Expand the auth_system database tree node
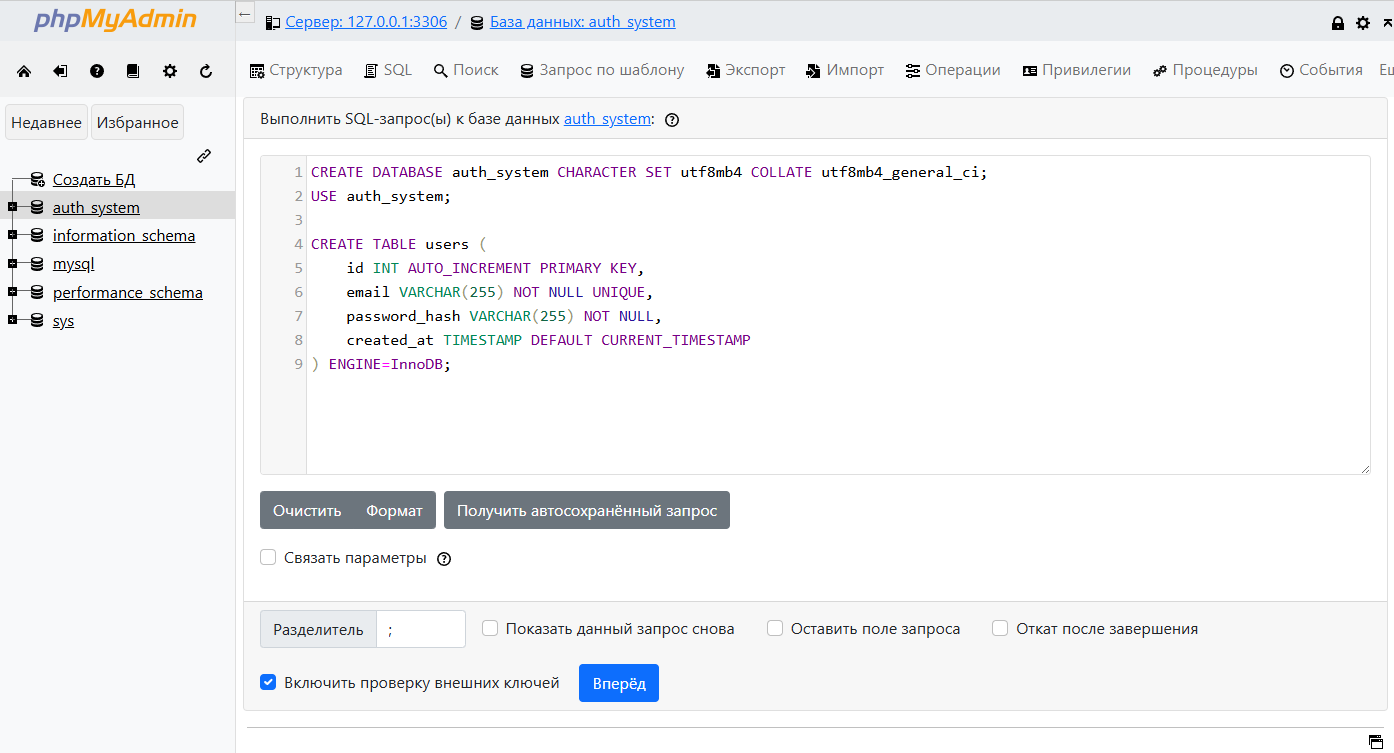This screenshot has width=1394, height=753. (x=12, y=207)
